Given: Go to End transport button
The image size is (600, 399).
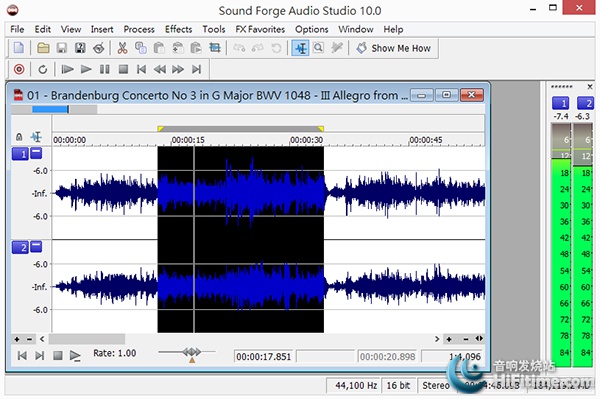Looking at the screenshot, I should 196,69.
